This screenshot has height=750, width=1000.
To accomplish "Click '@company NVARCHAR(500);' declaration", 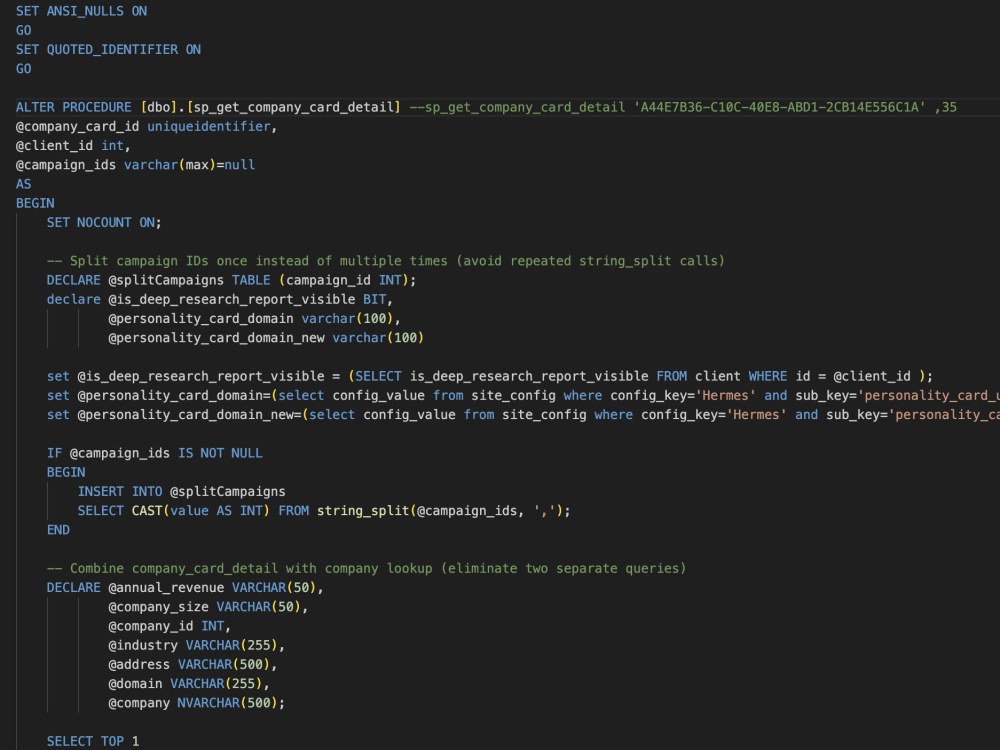I will [196, 702].
